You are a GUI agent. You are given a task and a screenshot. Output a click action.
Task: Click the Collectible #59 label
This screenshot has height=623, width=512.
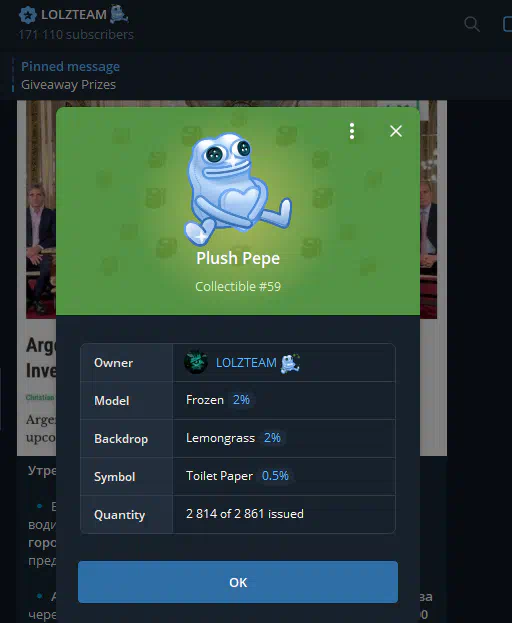click(238, 286)
